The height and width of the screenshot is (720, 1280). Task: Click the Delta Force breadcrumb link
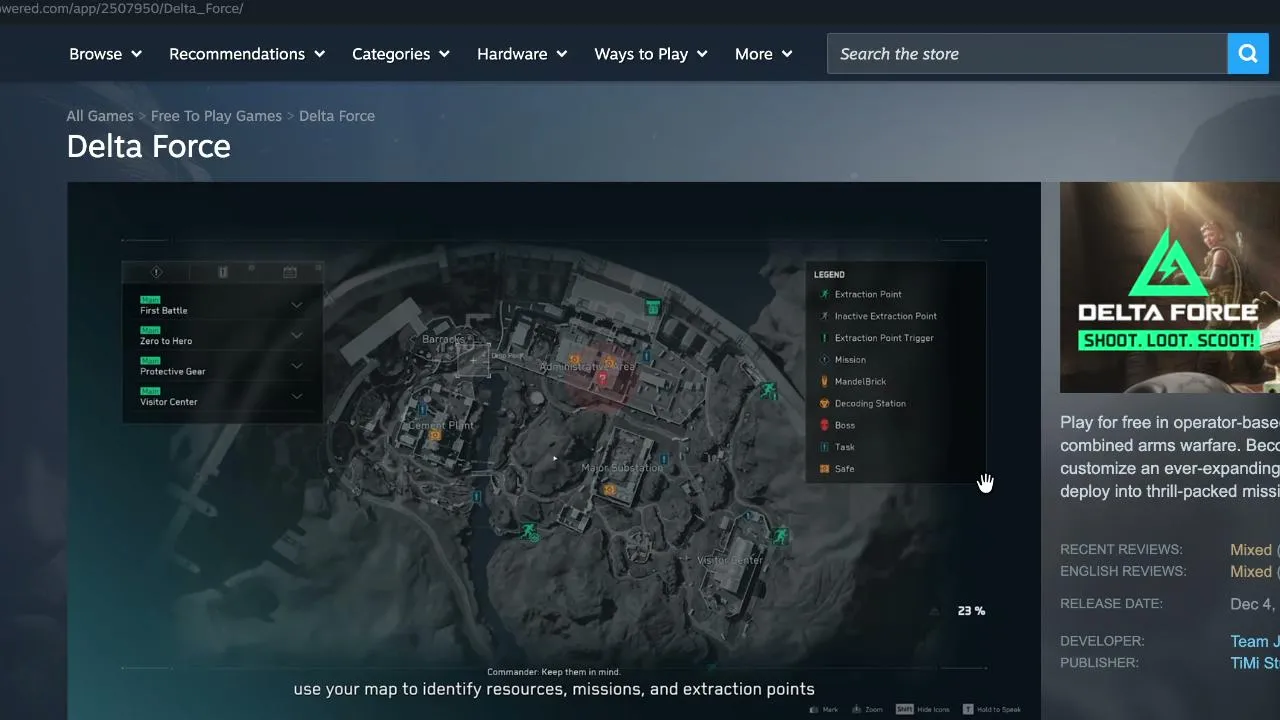(337, 116)
